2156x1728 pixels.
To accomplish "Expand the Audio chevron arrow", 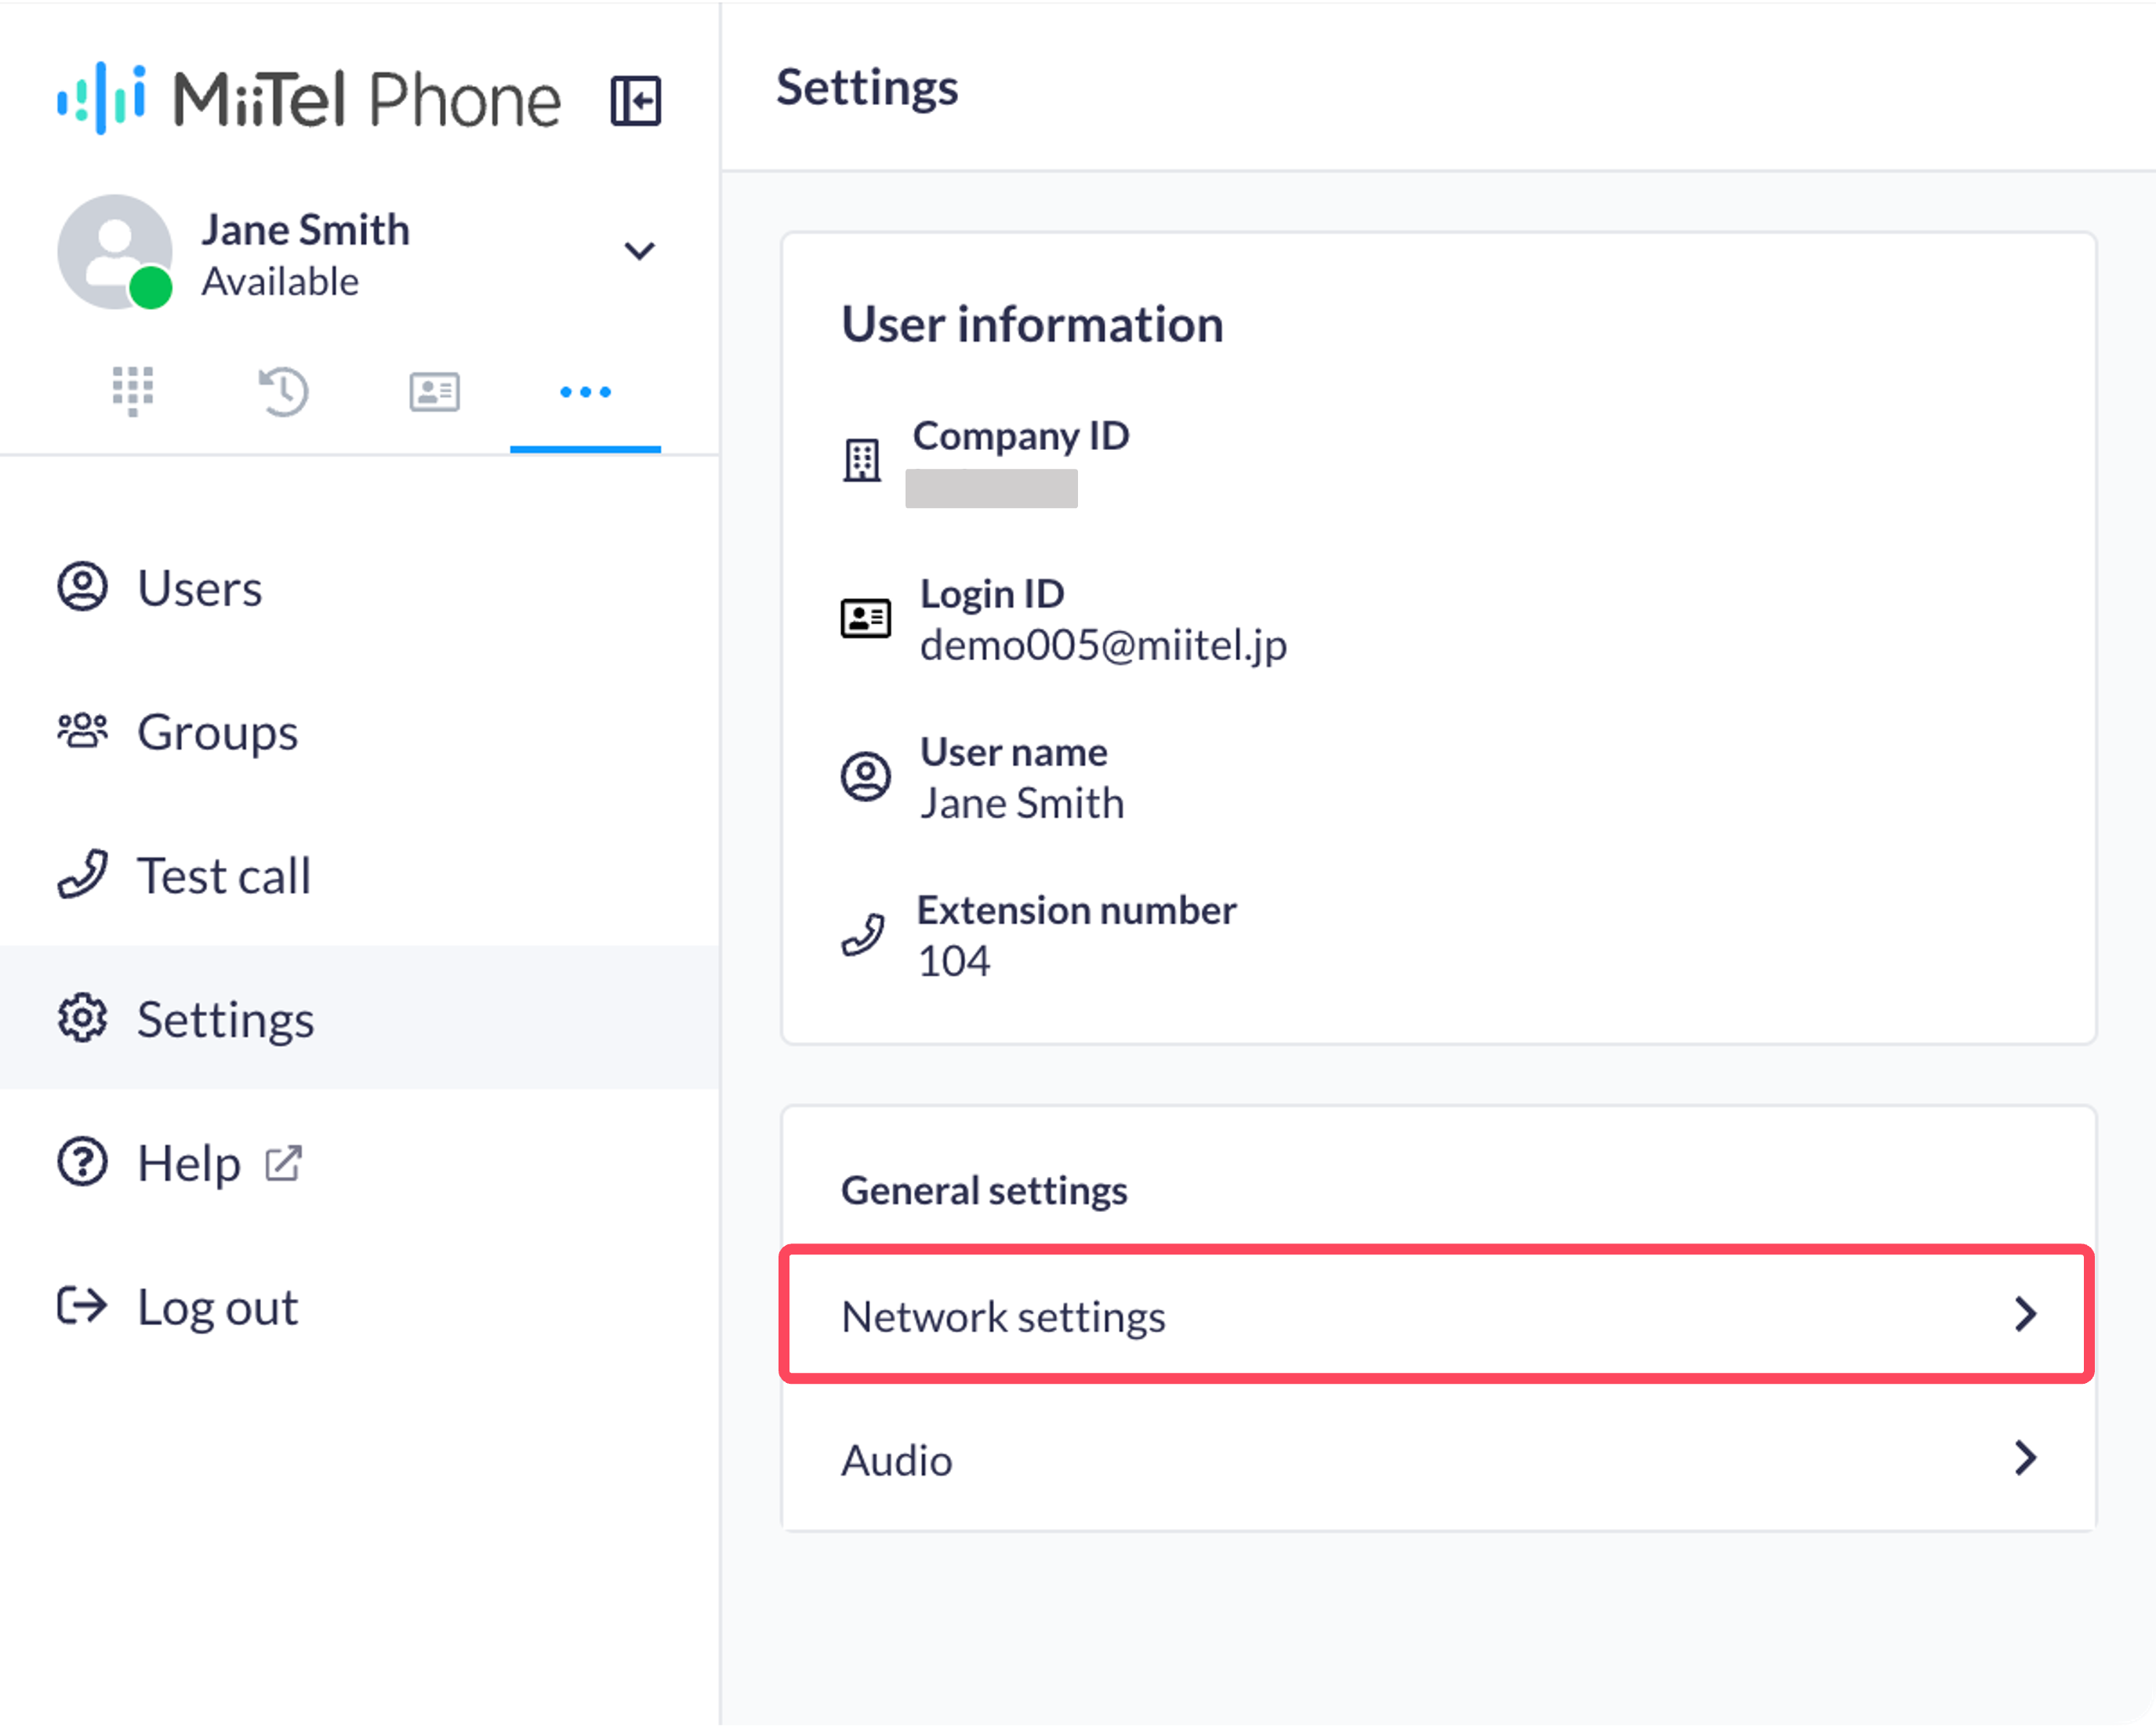I will [x=2025, y=1460].
